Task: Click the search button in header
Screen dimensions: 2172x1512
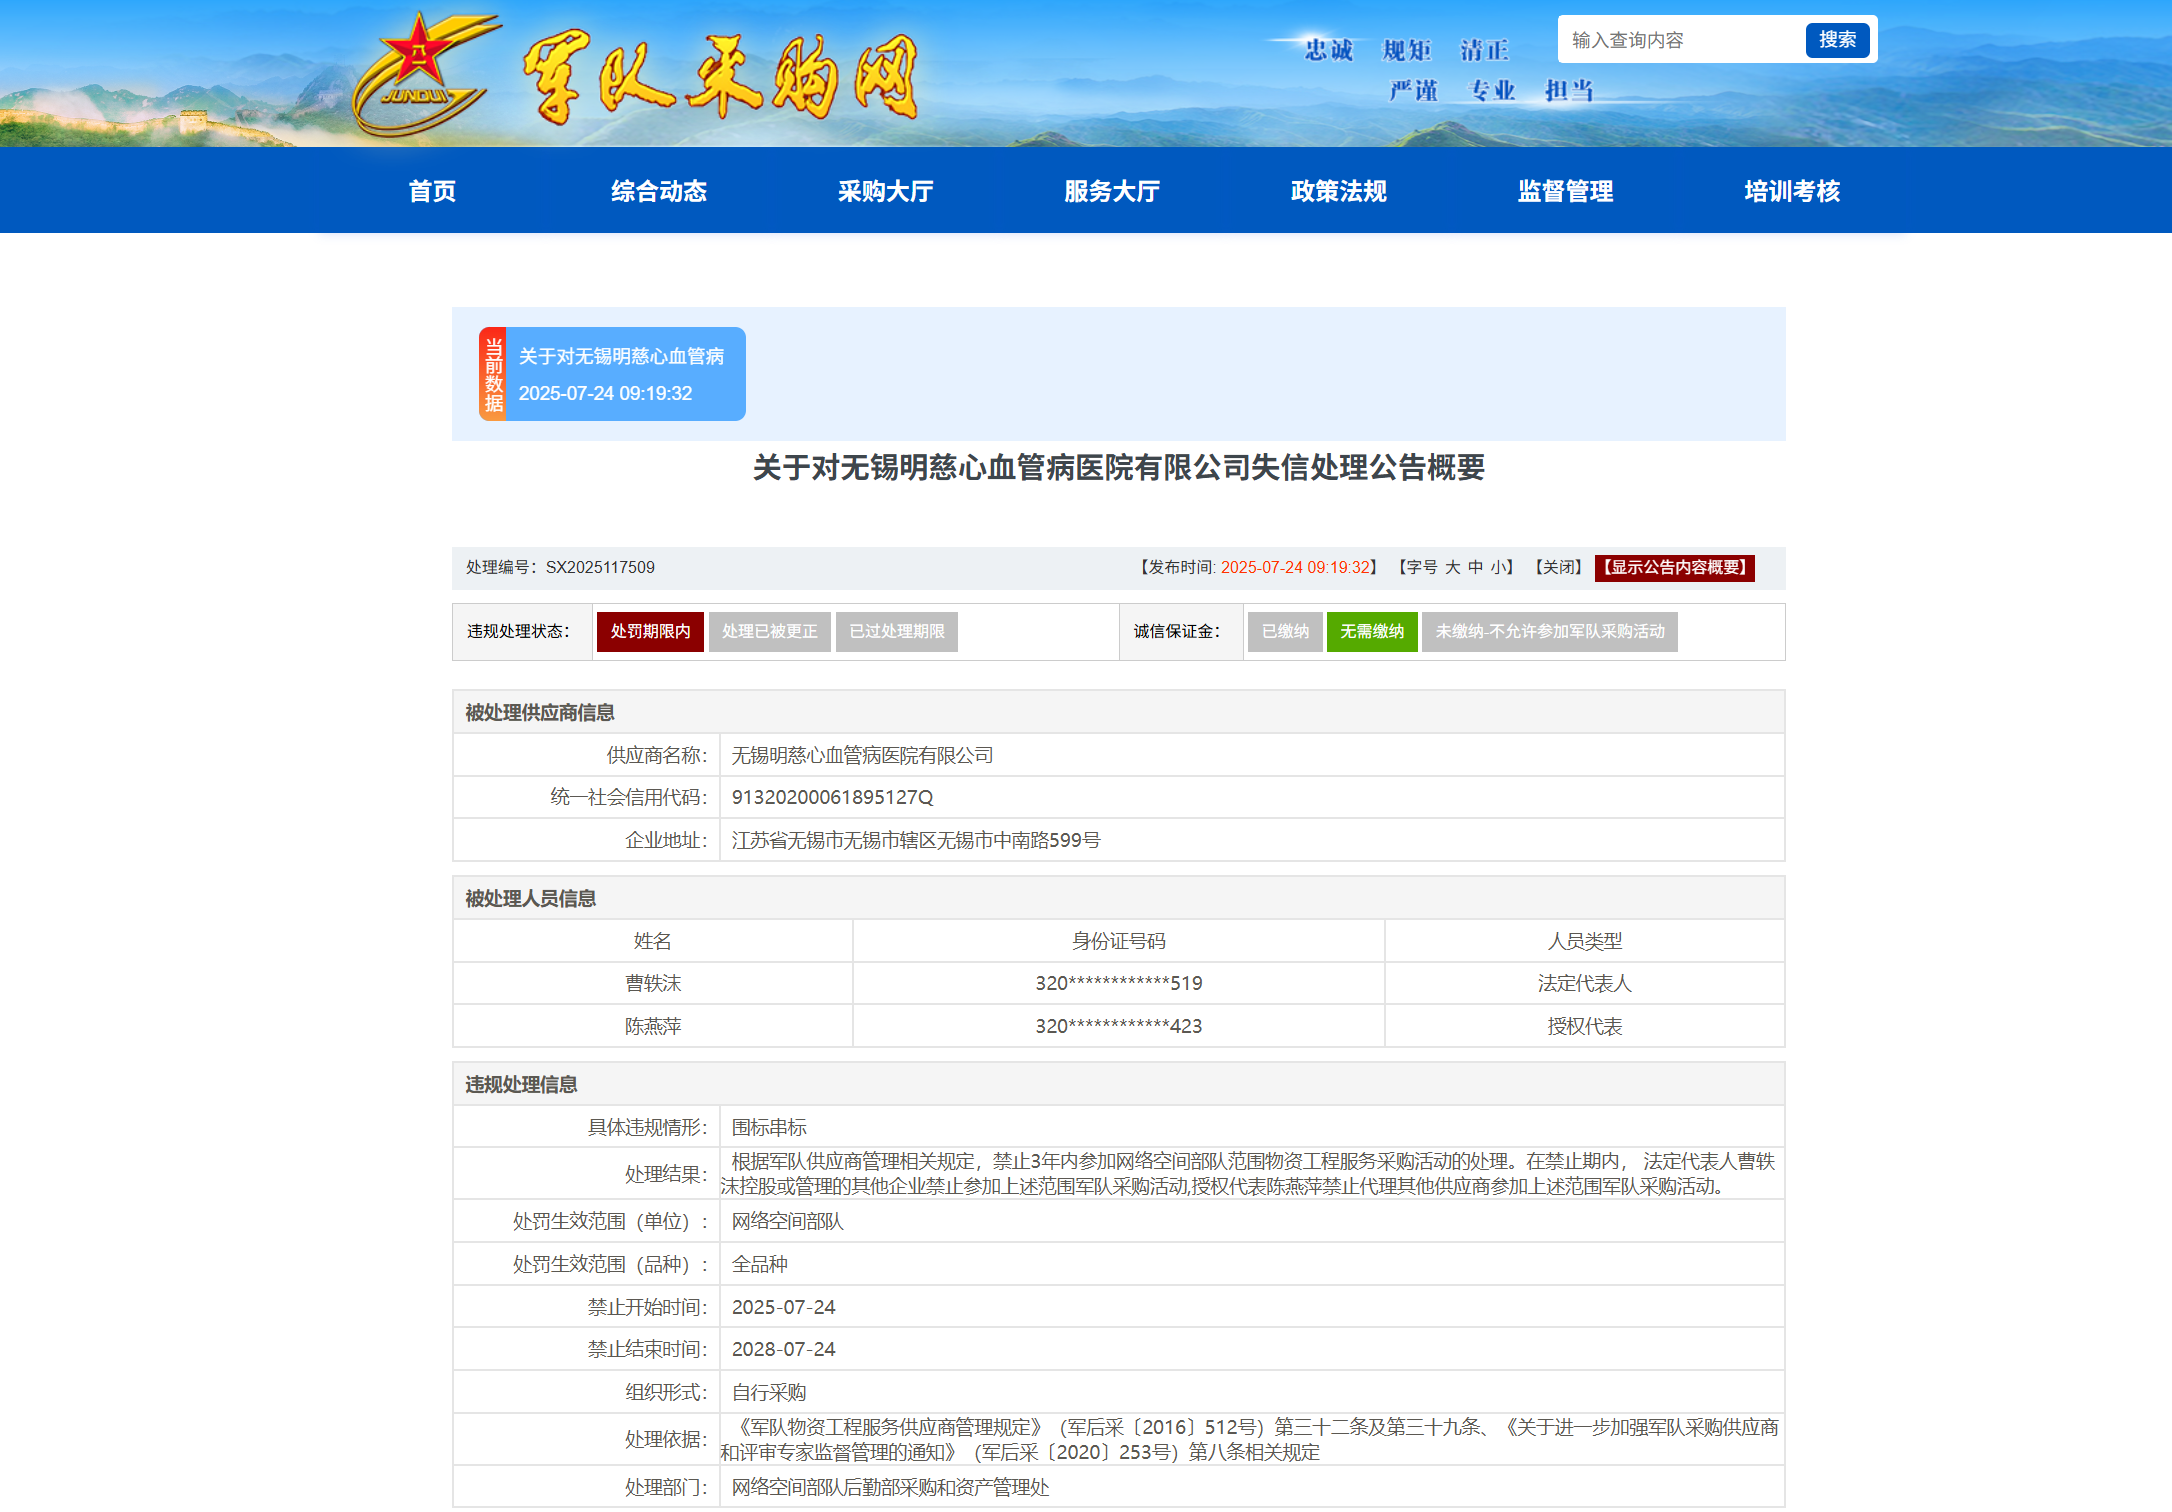Action: [x=1836, y=40]
